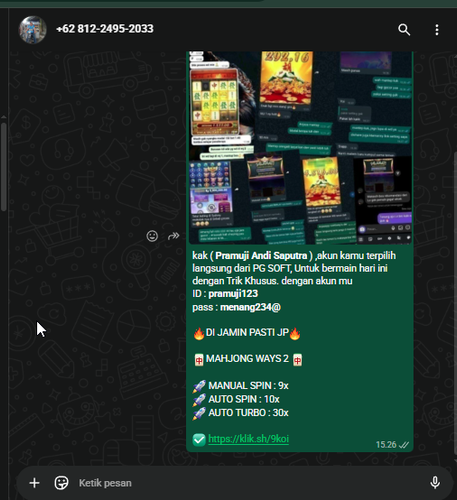457x500 pixels.
Task: Click the "DI JAMIN PASTI JP" line
Action: click(247, 333)
